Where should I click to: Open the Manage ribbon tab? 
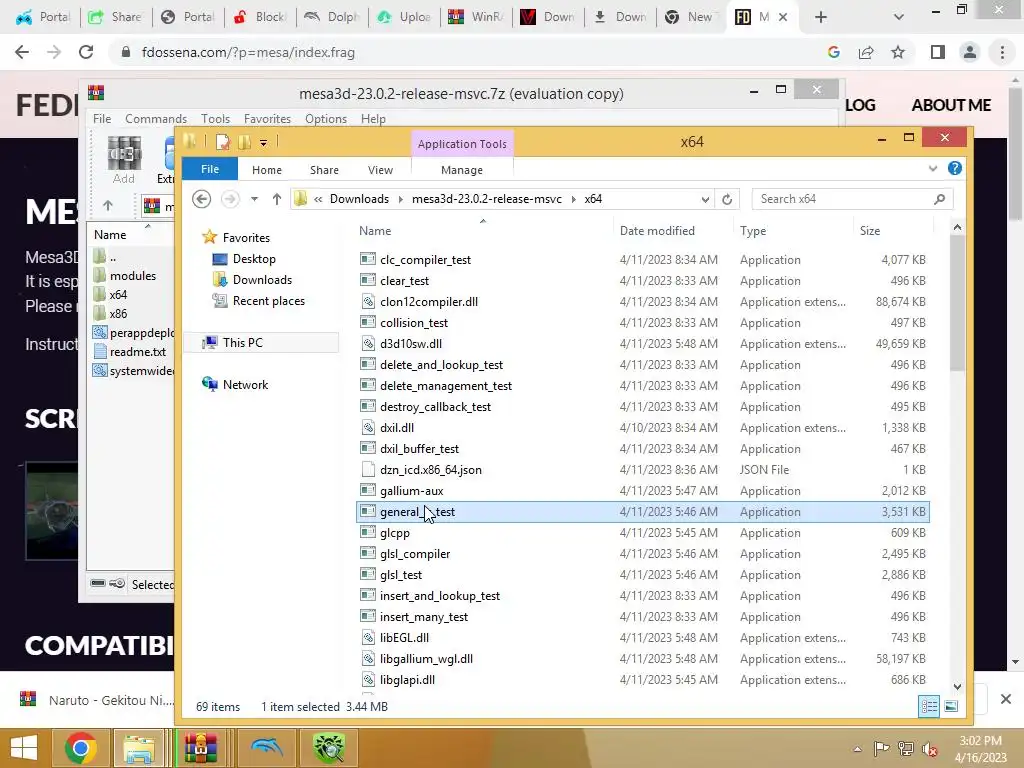[x=462, y=170]
